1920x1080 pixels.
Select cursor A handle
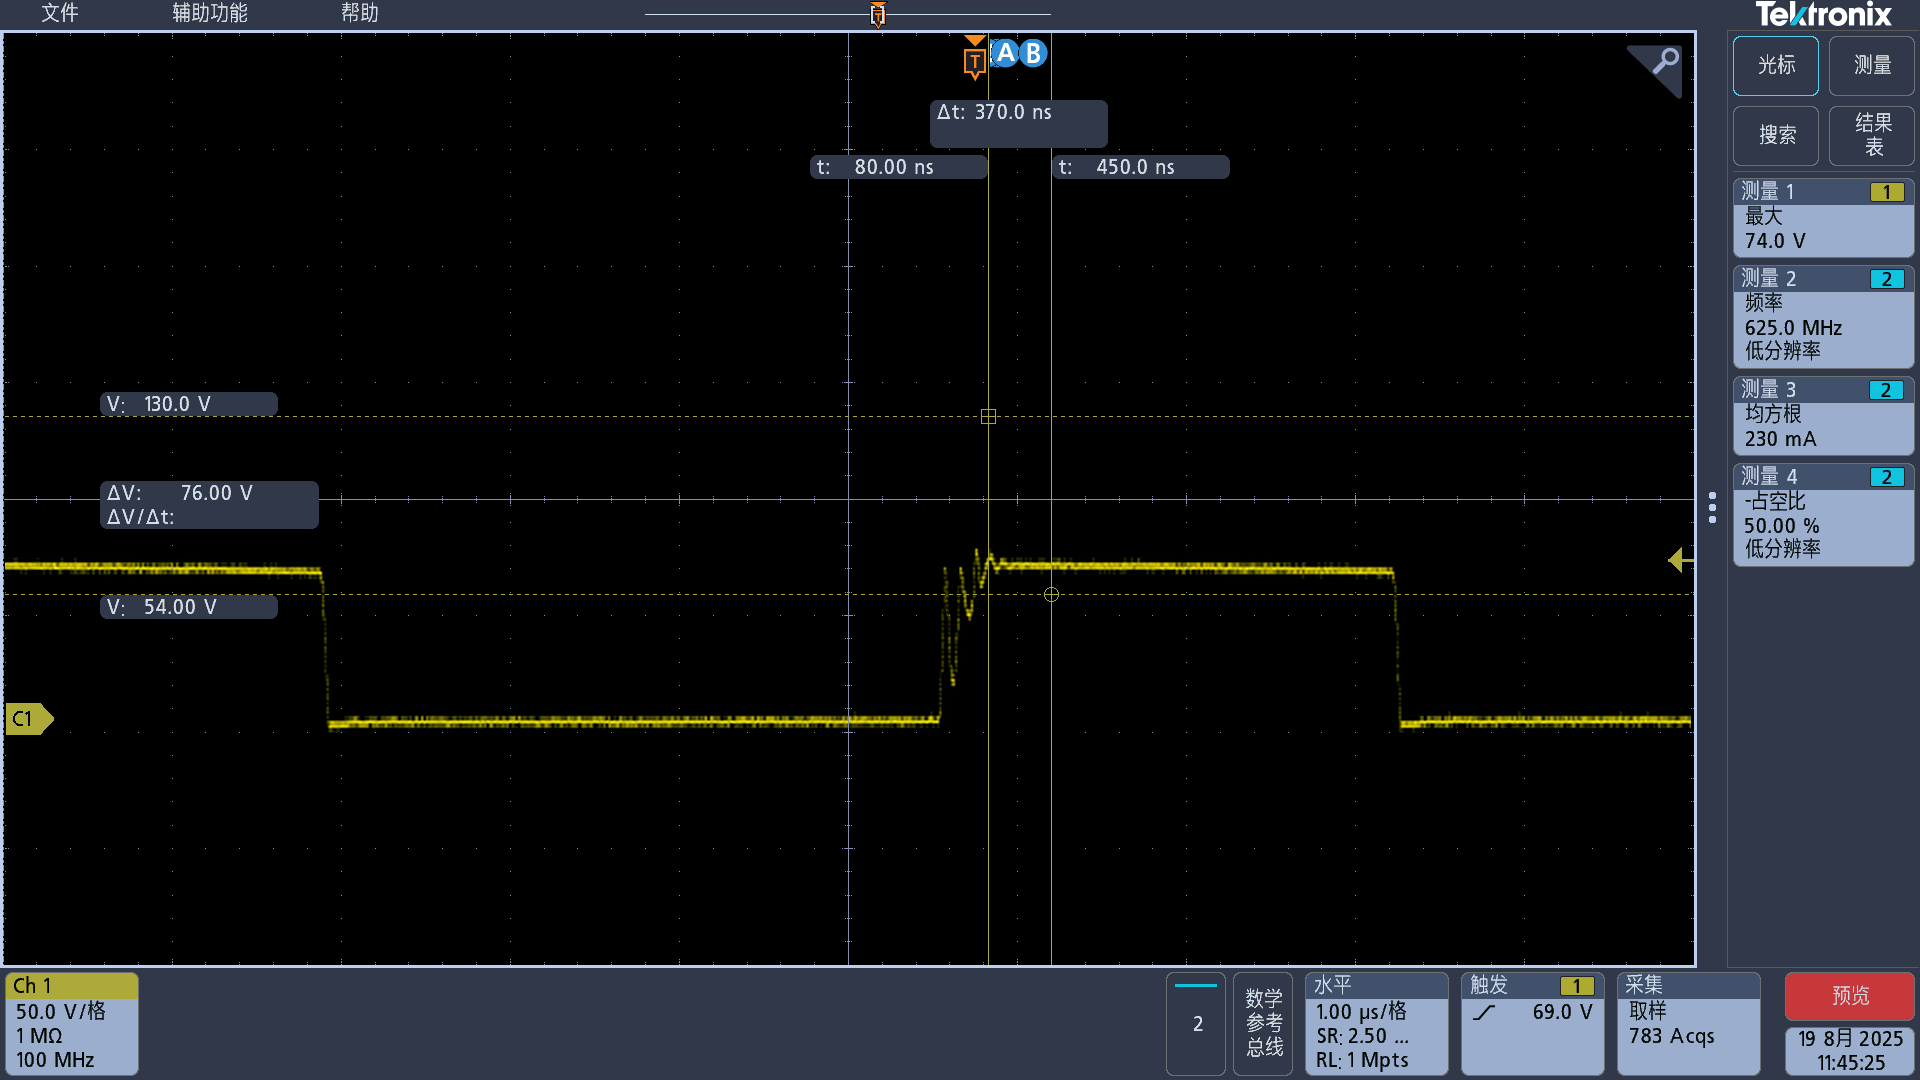point(1005,53)
